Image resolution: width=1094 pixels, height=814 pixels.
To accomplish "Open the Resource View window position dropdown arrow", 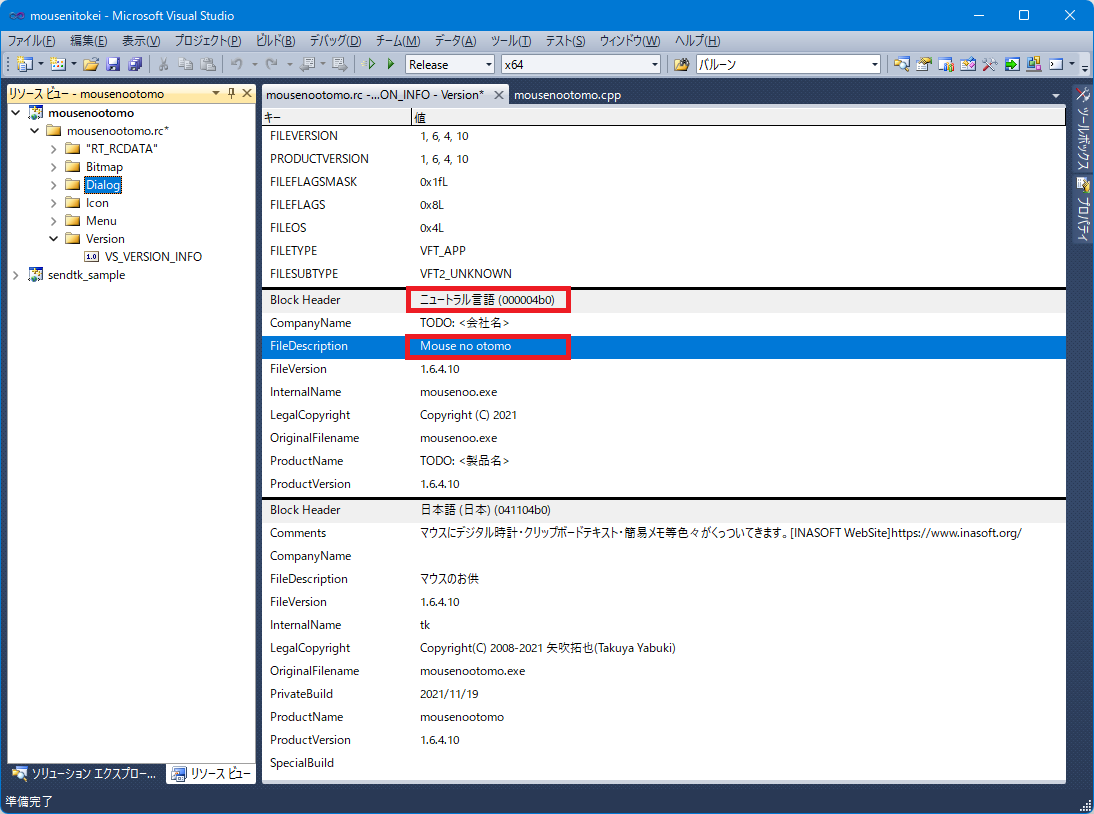I will click(x=216, y=93).
